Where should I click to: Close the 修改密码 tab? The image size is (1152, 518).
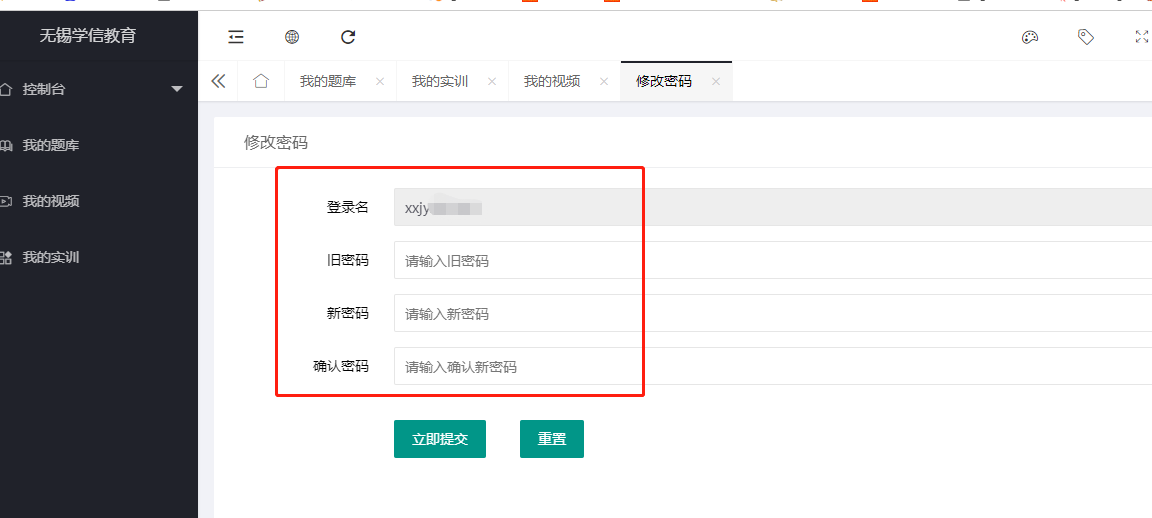[716, 82]
